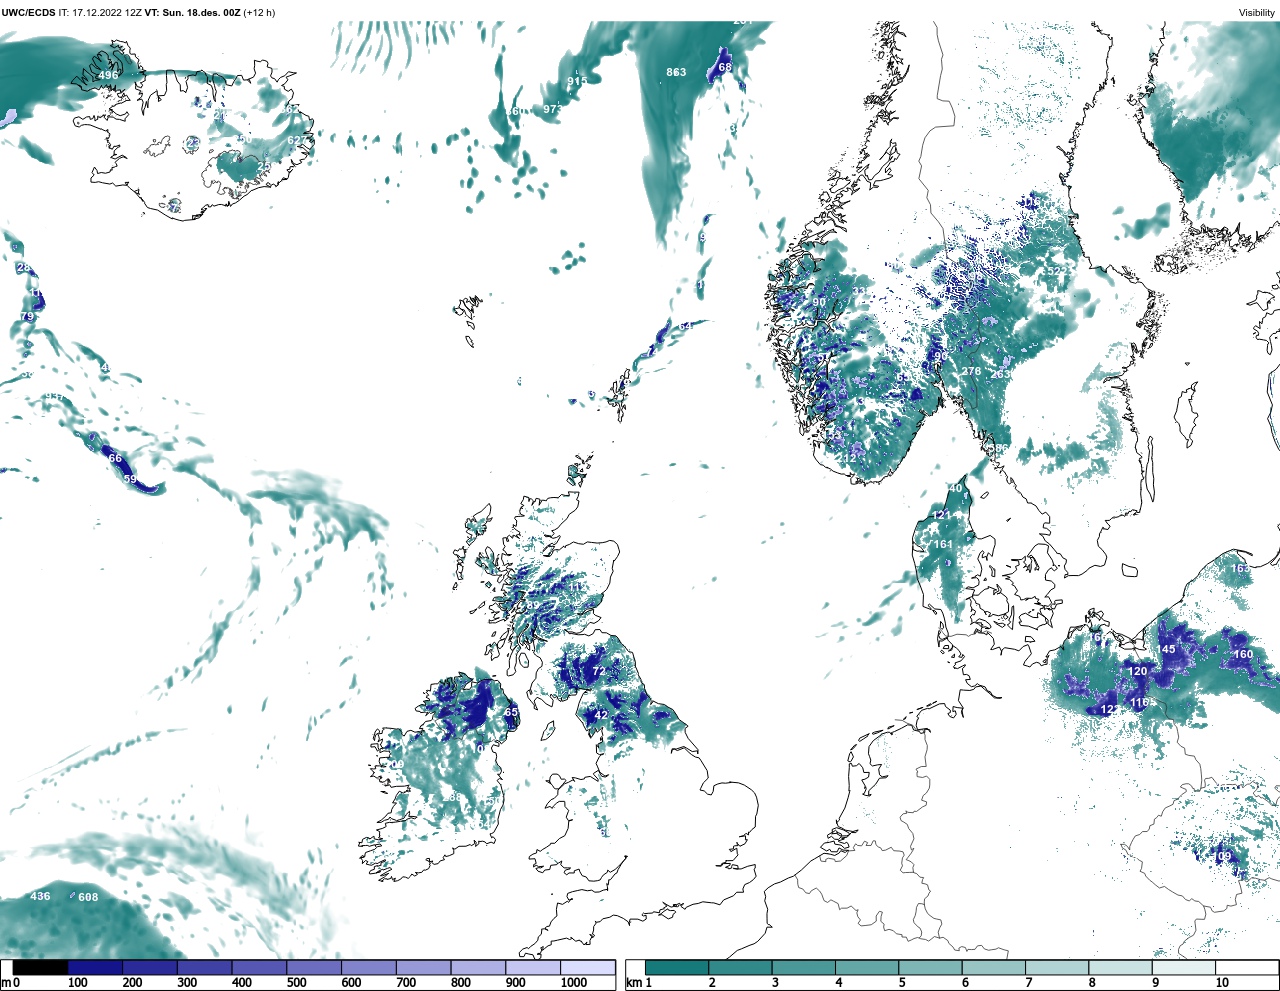Click the '66' value in the Atlantic
This screenshot has width=1280, height=991.
115,458
